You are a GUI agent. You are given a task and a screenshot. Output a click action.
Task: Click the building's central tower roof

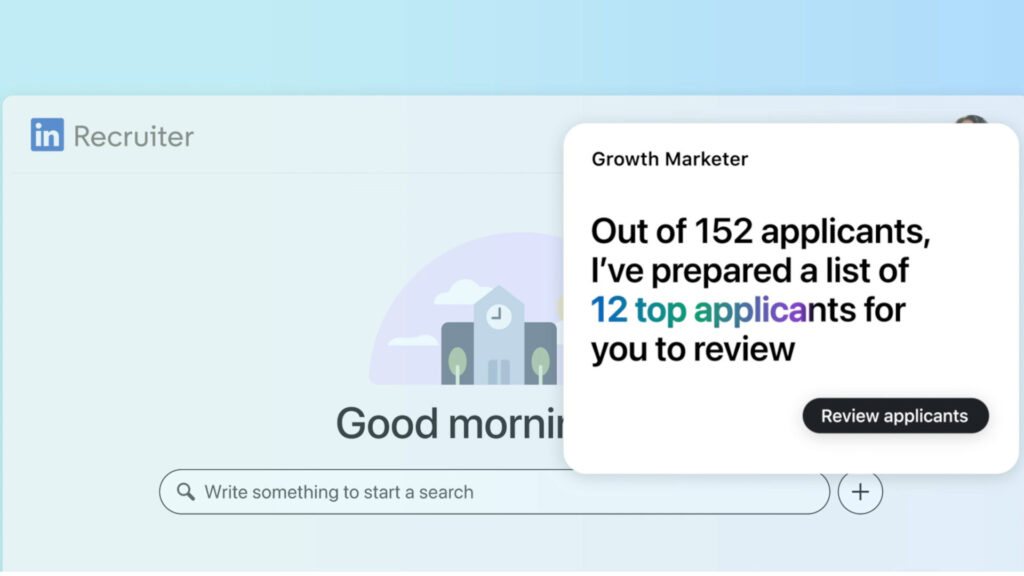(x=498, y=294)
